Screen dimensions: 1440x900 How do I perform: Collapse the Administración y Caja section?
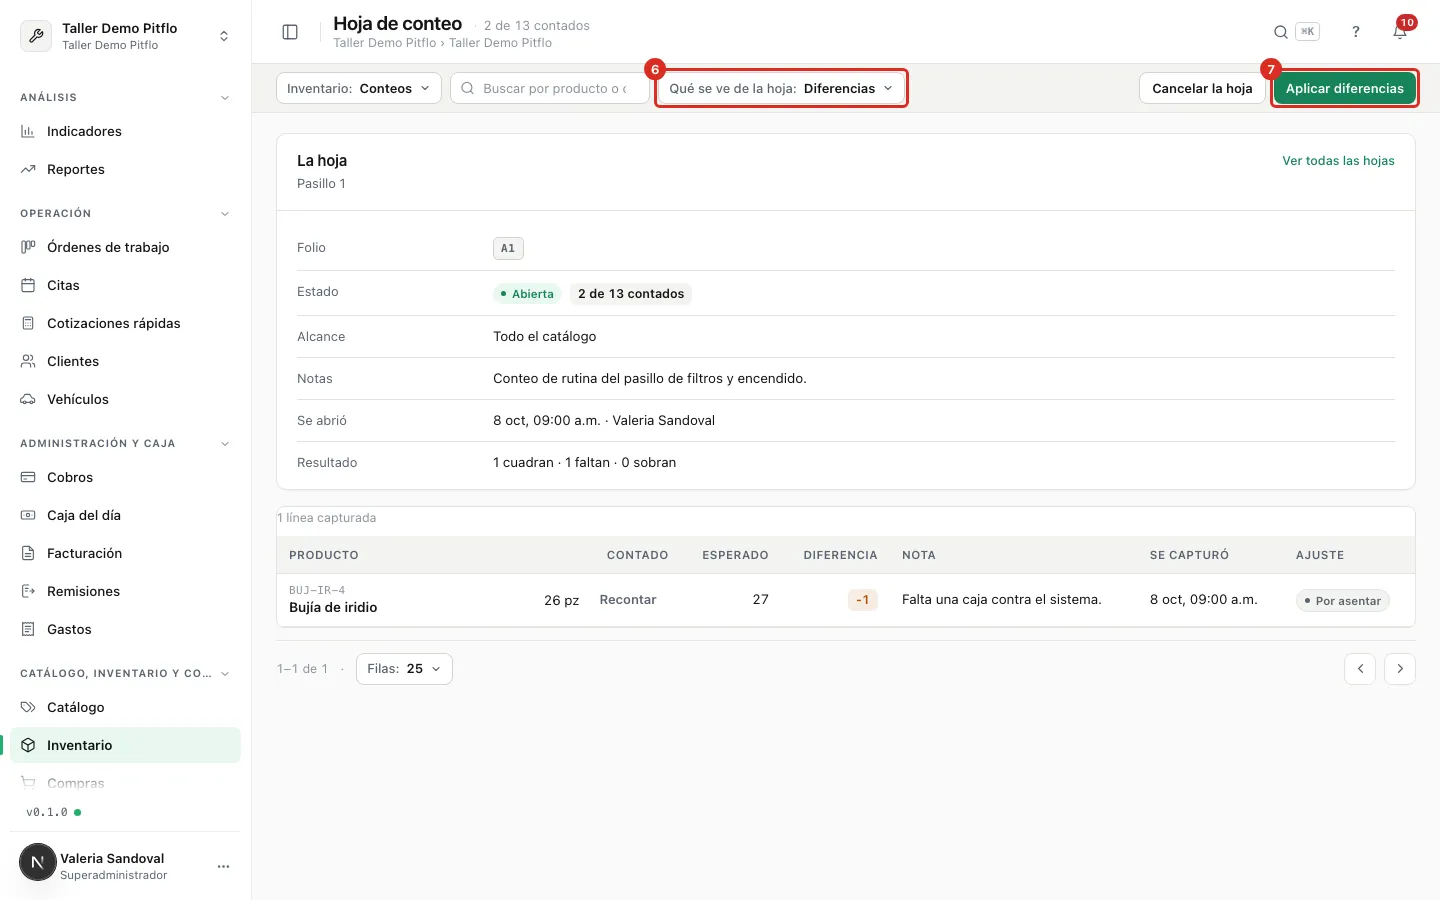(x=225, y=444)
